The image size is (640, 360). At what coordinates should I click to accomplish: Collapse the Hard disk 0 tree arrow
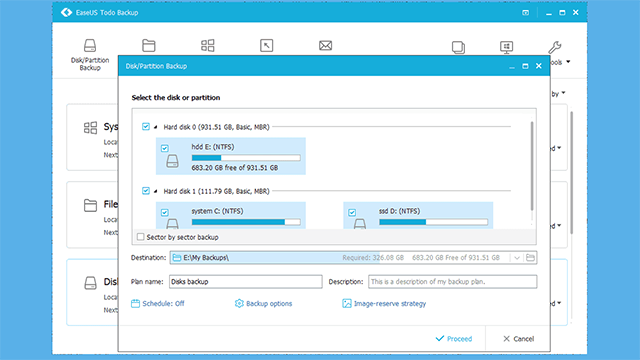tap(156, 127)
